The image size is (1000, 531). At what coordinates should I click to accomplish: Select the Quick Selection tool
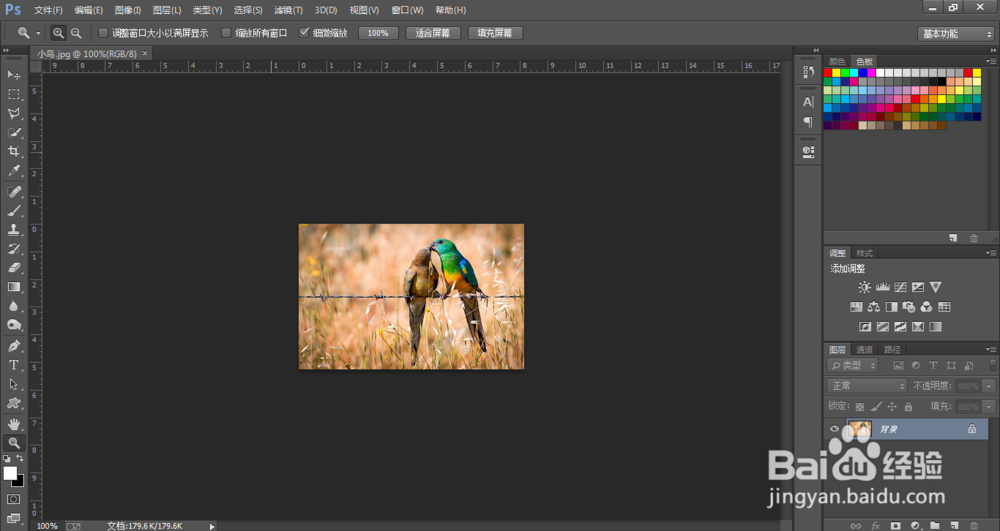click(13, 133)
